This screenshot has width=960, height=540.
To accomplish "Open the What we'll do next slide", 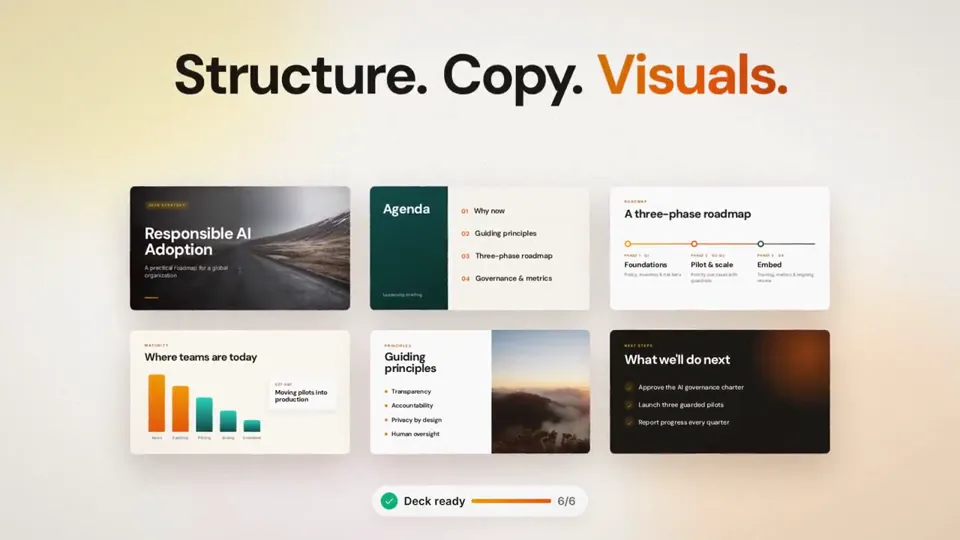I will tap(720, 392).
